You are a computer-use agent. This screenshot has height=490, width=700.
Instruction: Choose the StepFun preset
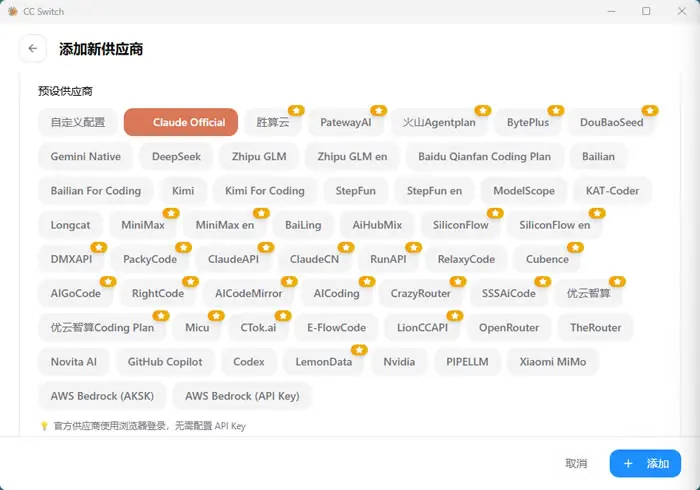coord(356,191)
